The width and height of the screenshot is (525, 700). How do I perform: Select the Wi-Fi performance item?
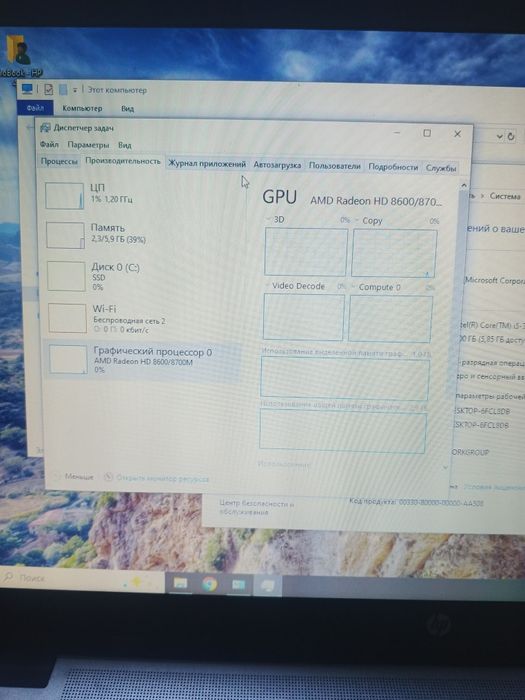pos(145,318)
